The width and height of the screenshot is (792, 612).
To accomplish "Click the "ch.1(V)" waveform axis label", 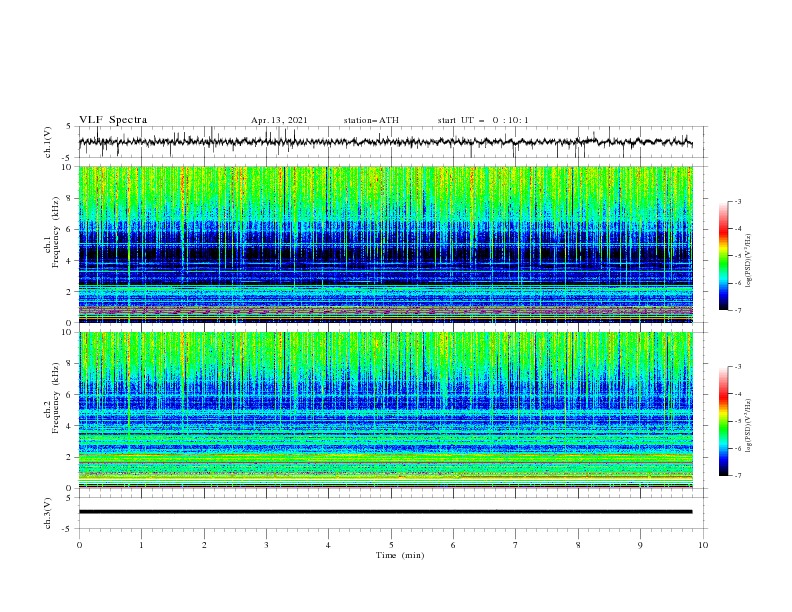I will [48, 142].
